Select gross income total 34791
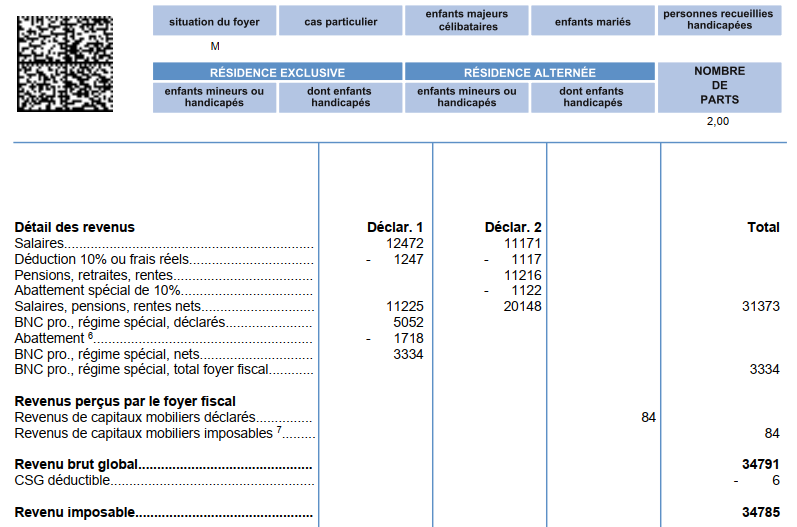 (x=761, y=464)
